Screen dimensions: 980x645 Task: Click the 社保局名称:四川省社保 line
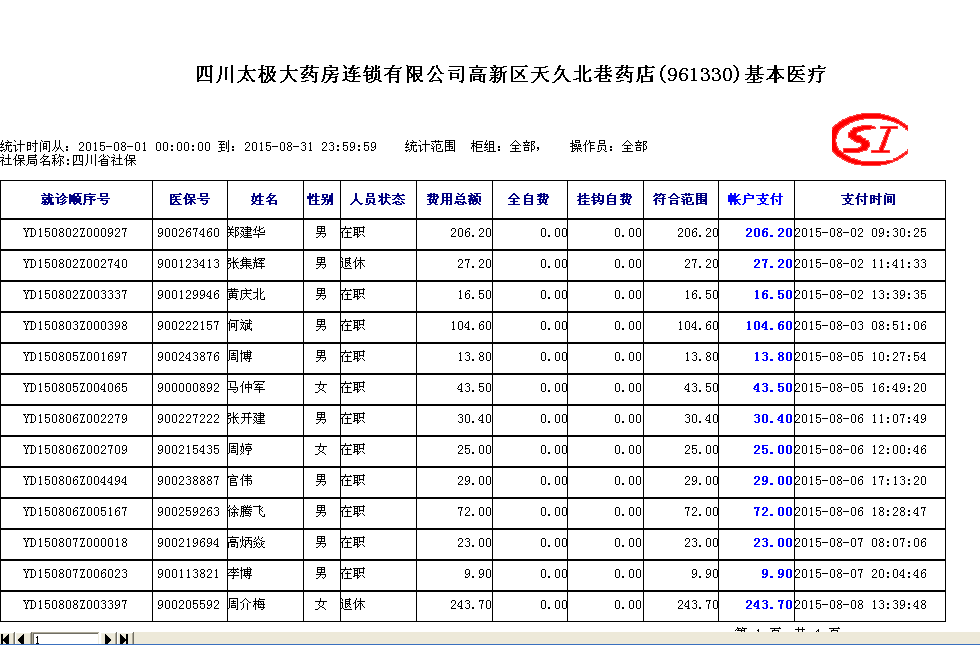68,161
